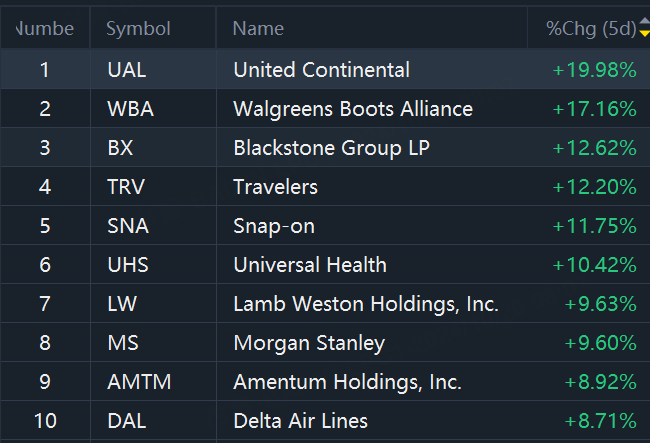Image resolution: width=650 pixels, height=443 pixels.
Task: Select the SNA ticker symbol
Action: [127, 226]
